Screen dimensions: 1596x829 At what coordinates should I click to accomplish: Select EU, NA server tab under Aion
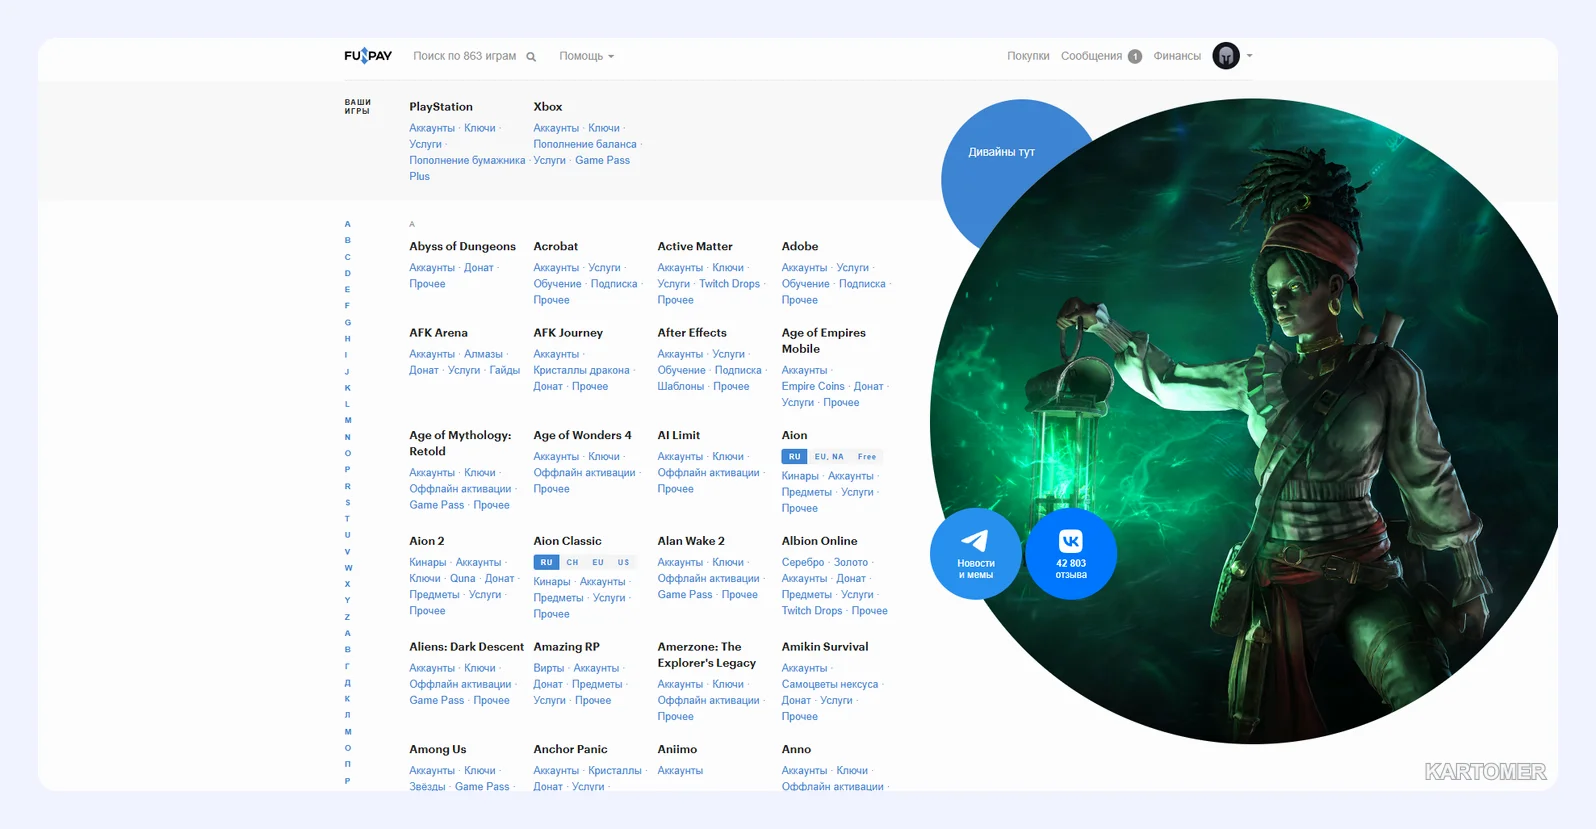(x=829, y=457)
